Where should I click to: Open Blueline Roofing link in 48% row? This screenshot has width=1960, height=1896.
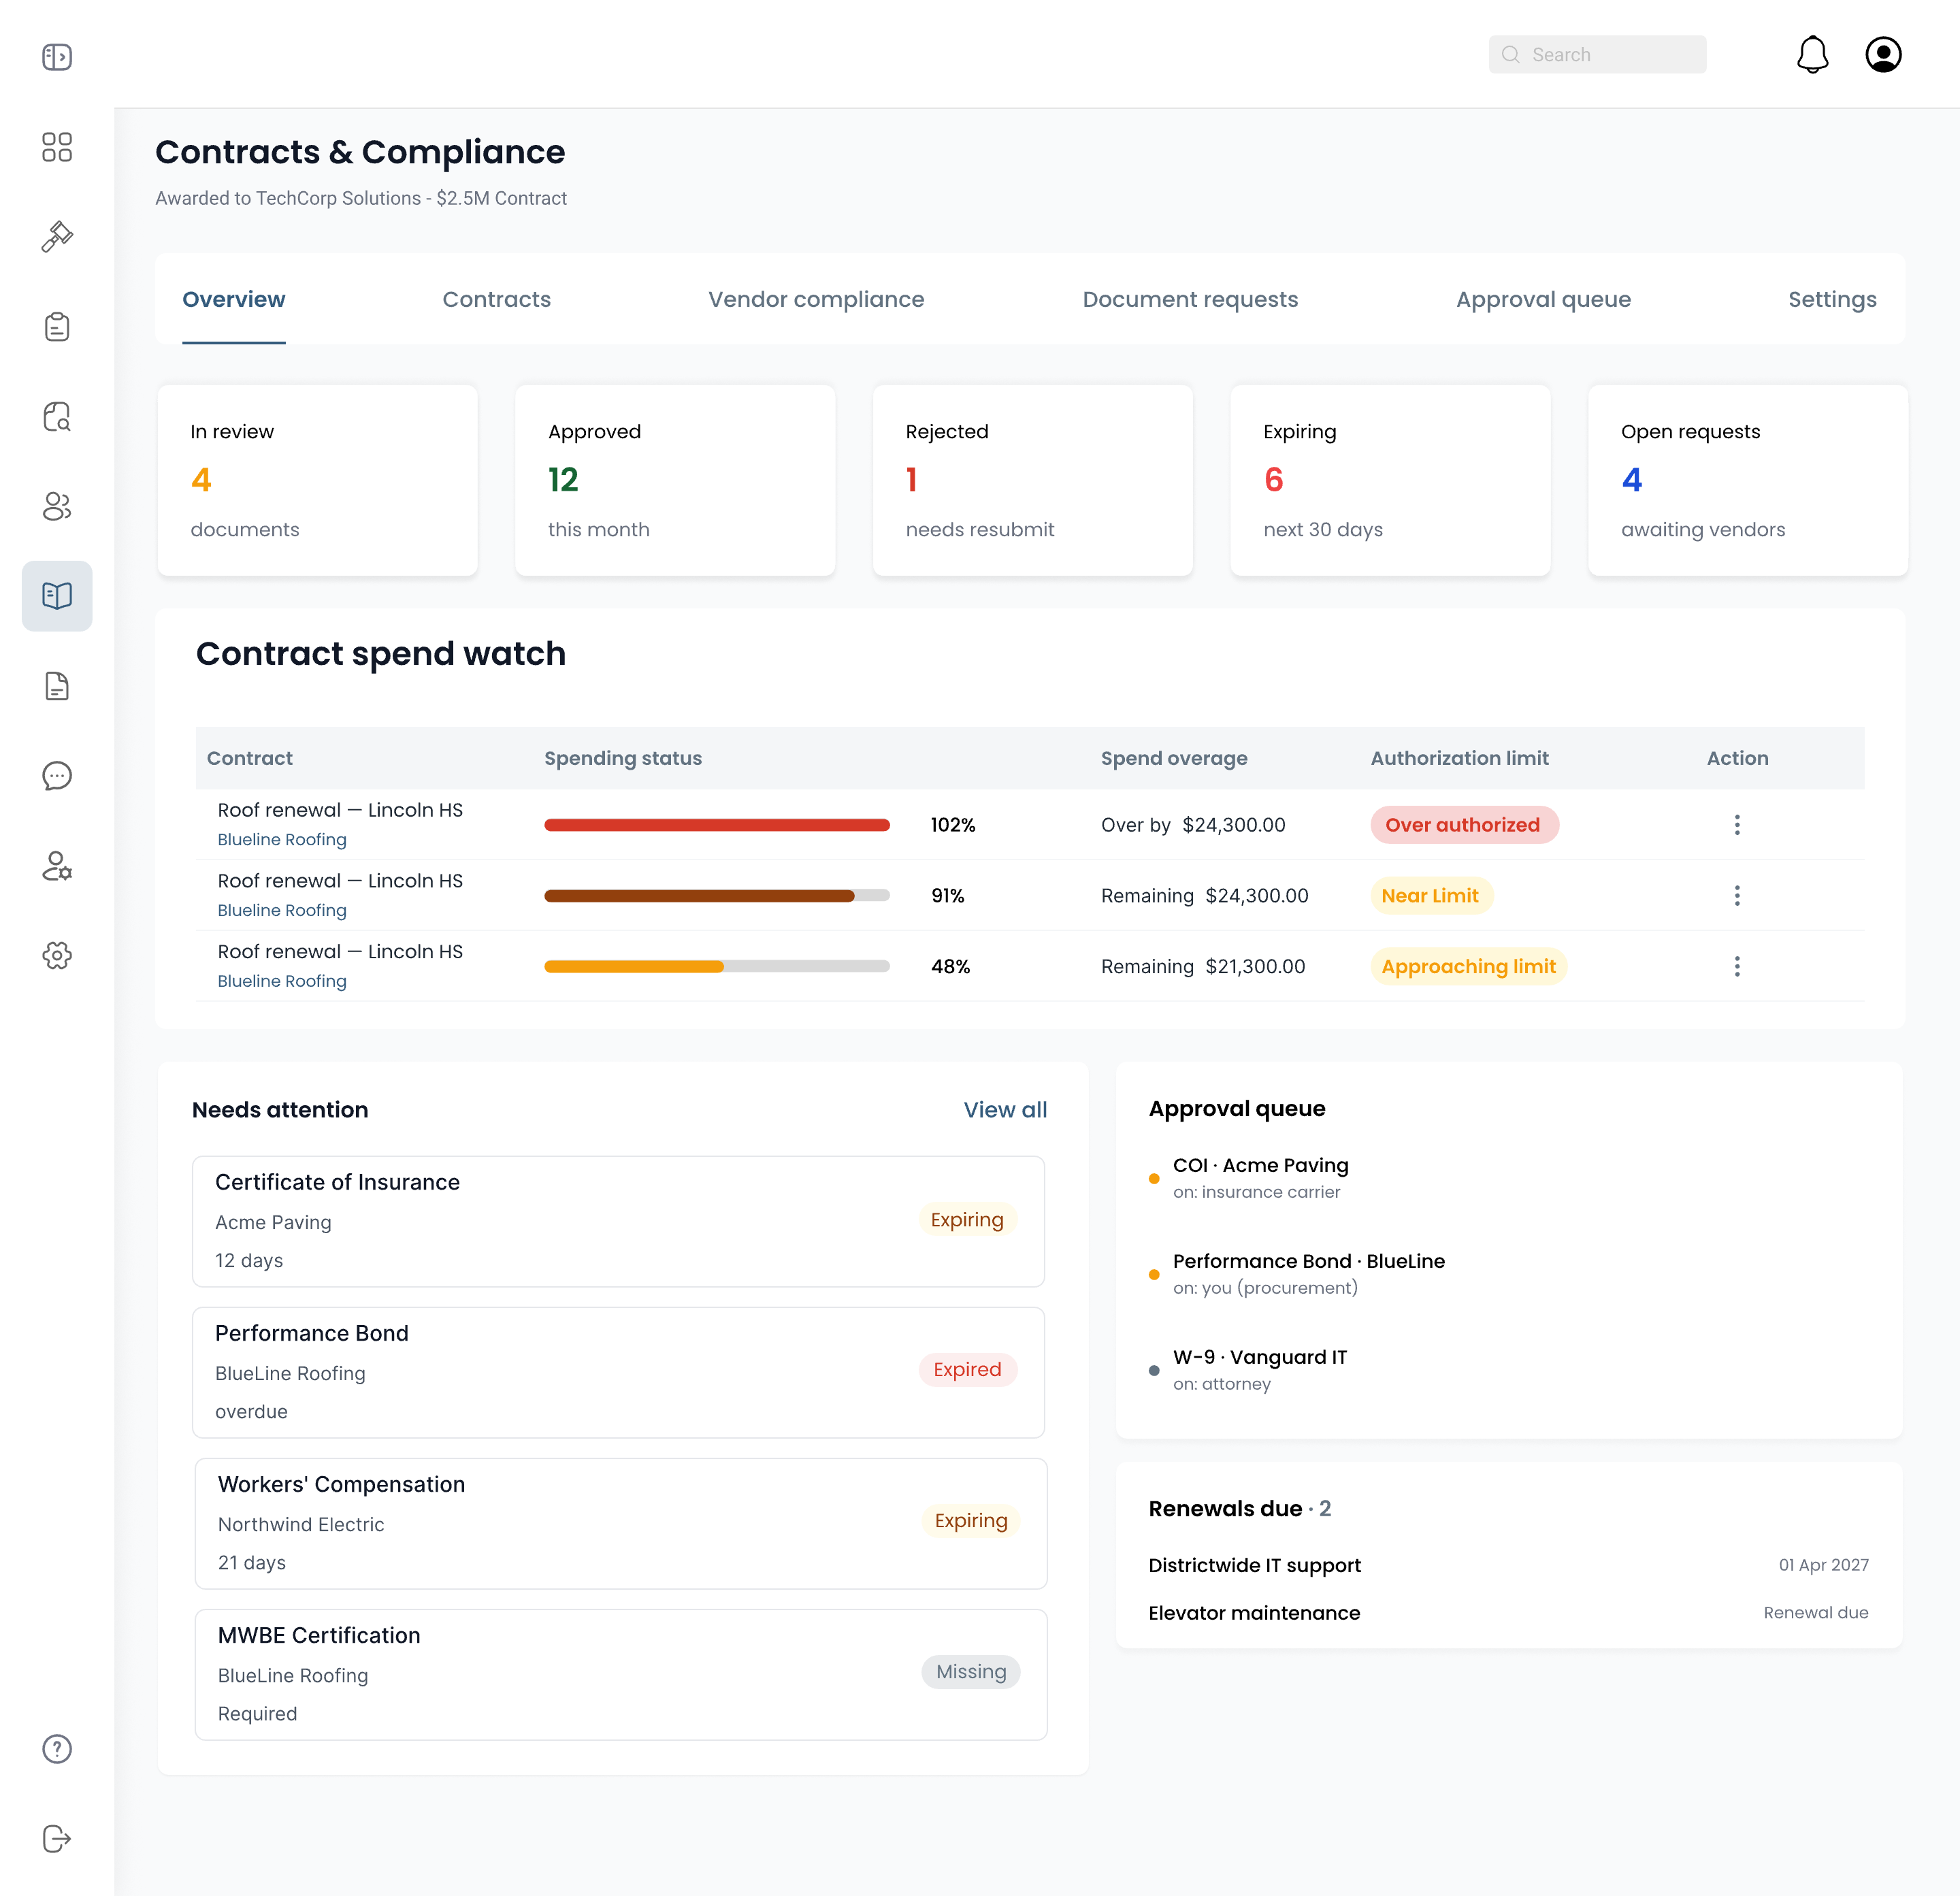point(282,982)
